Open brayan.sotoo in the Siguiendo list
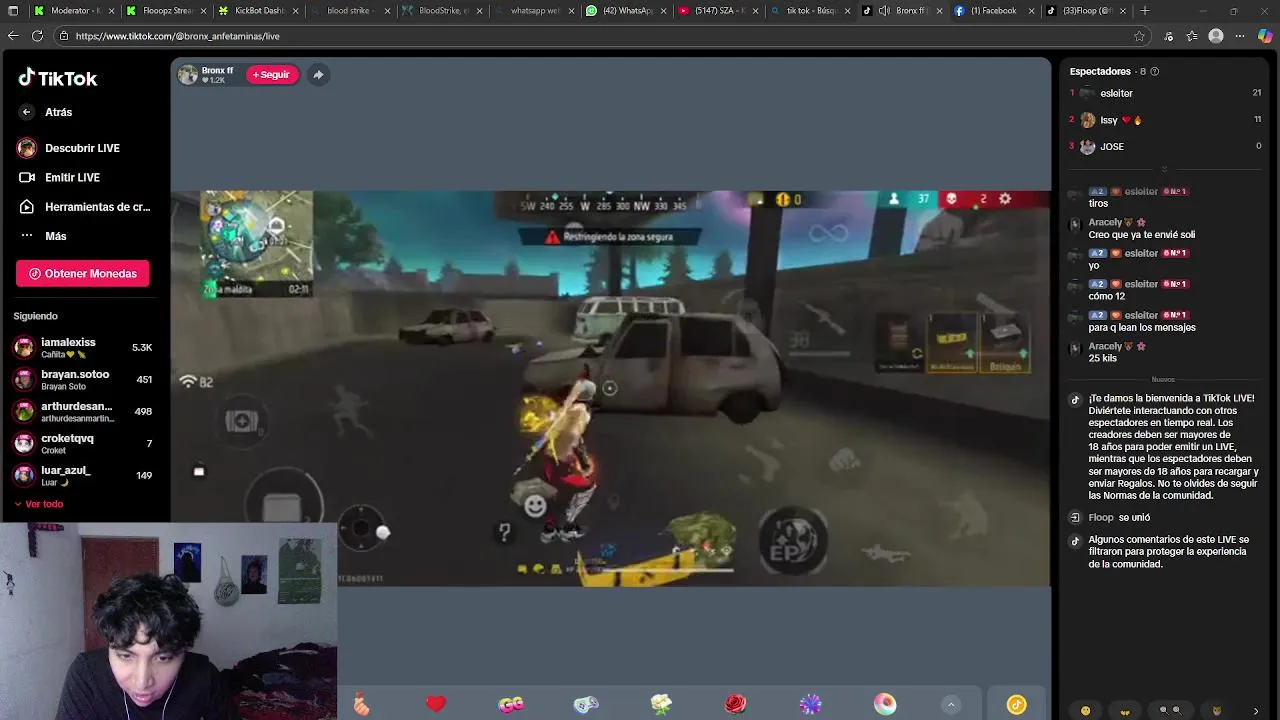The width and height of the screenshot is (1280, 720). tap(82, 380)
